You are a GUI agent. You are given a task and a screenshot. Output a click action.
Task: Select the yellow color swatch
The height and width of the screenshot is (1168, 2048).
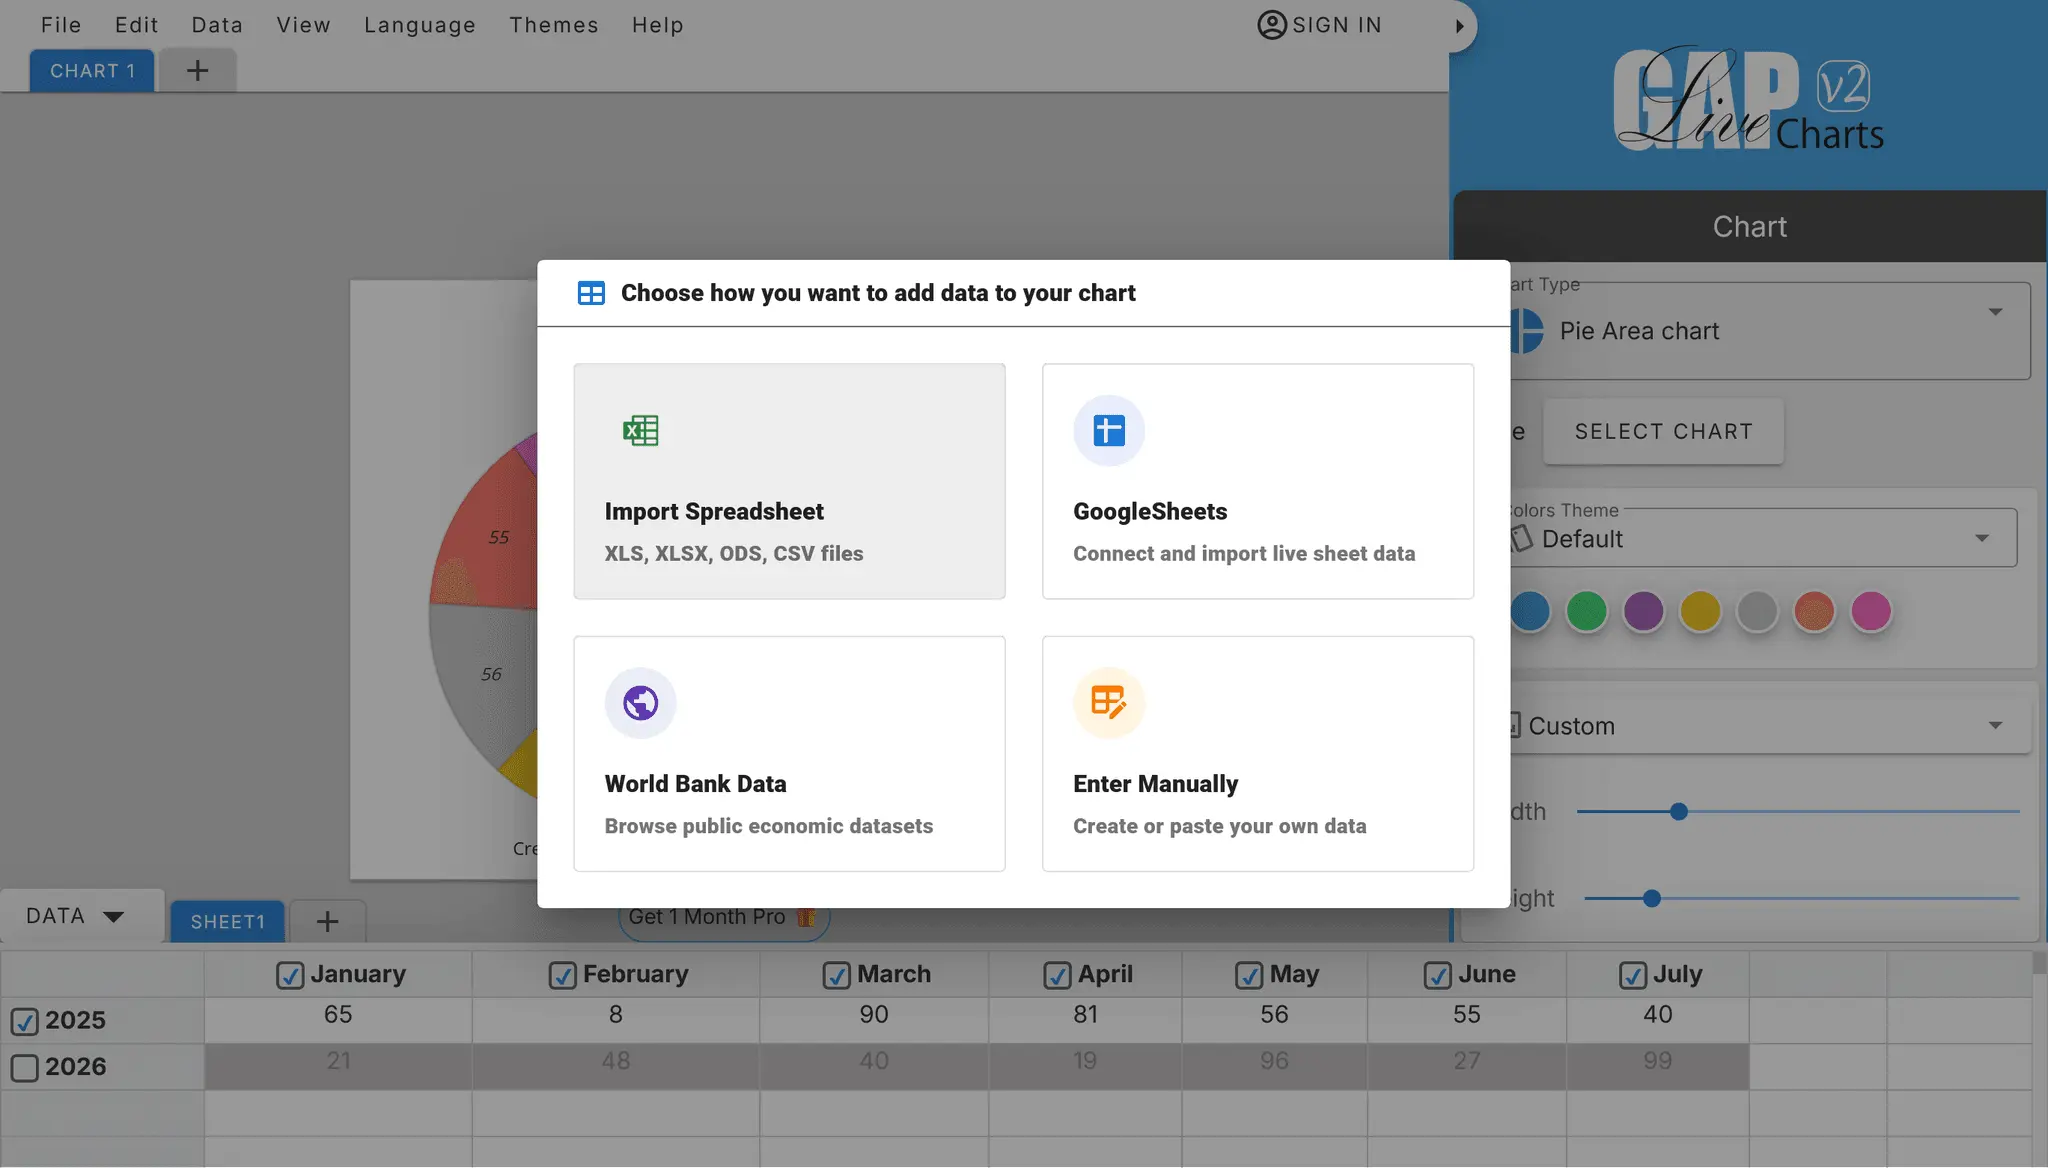click(1700, 611)
